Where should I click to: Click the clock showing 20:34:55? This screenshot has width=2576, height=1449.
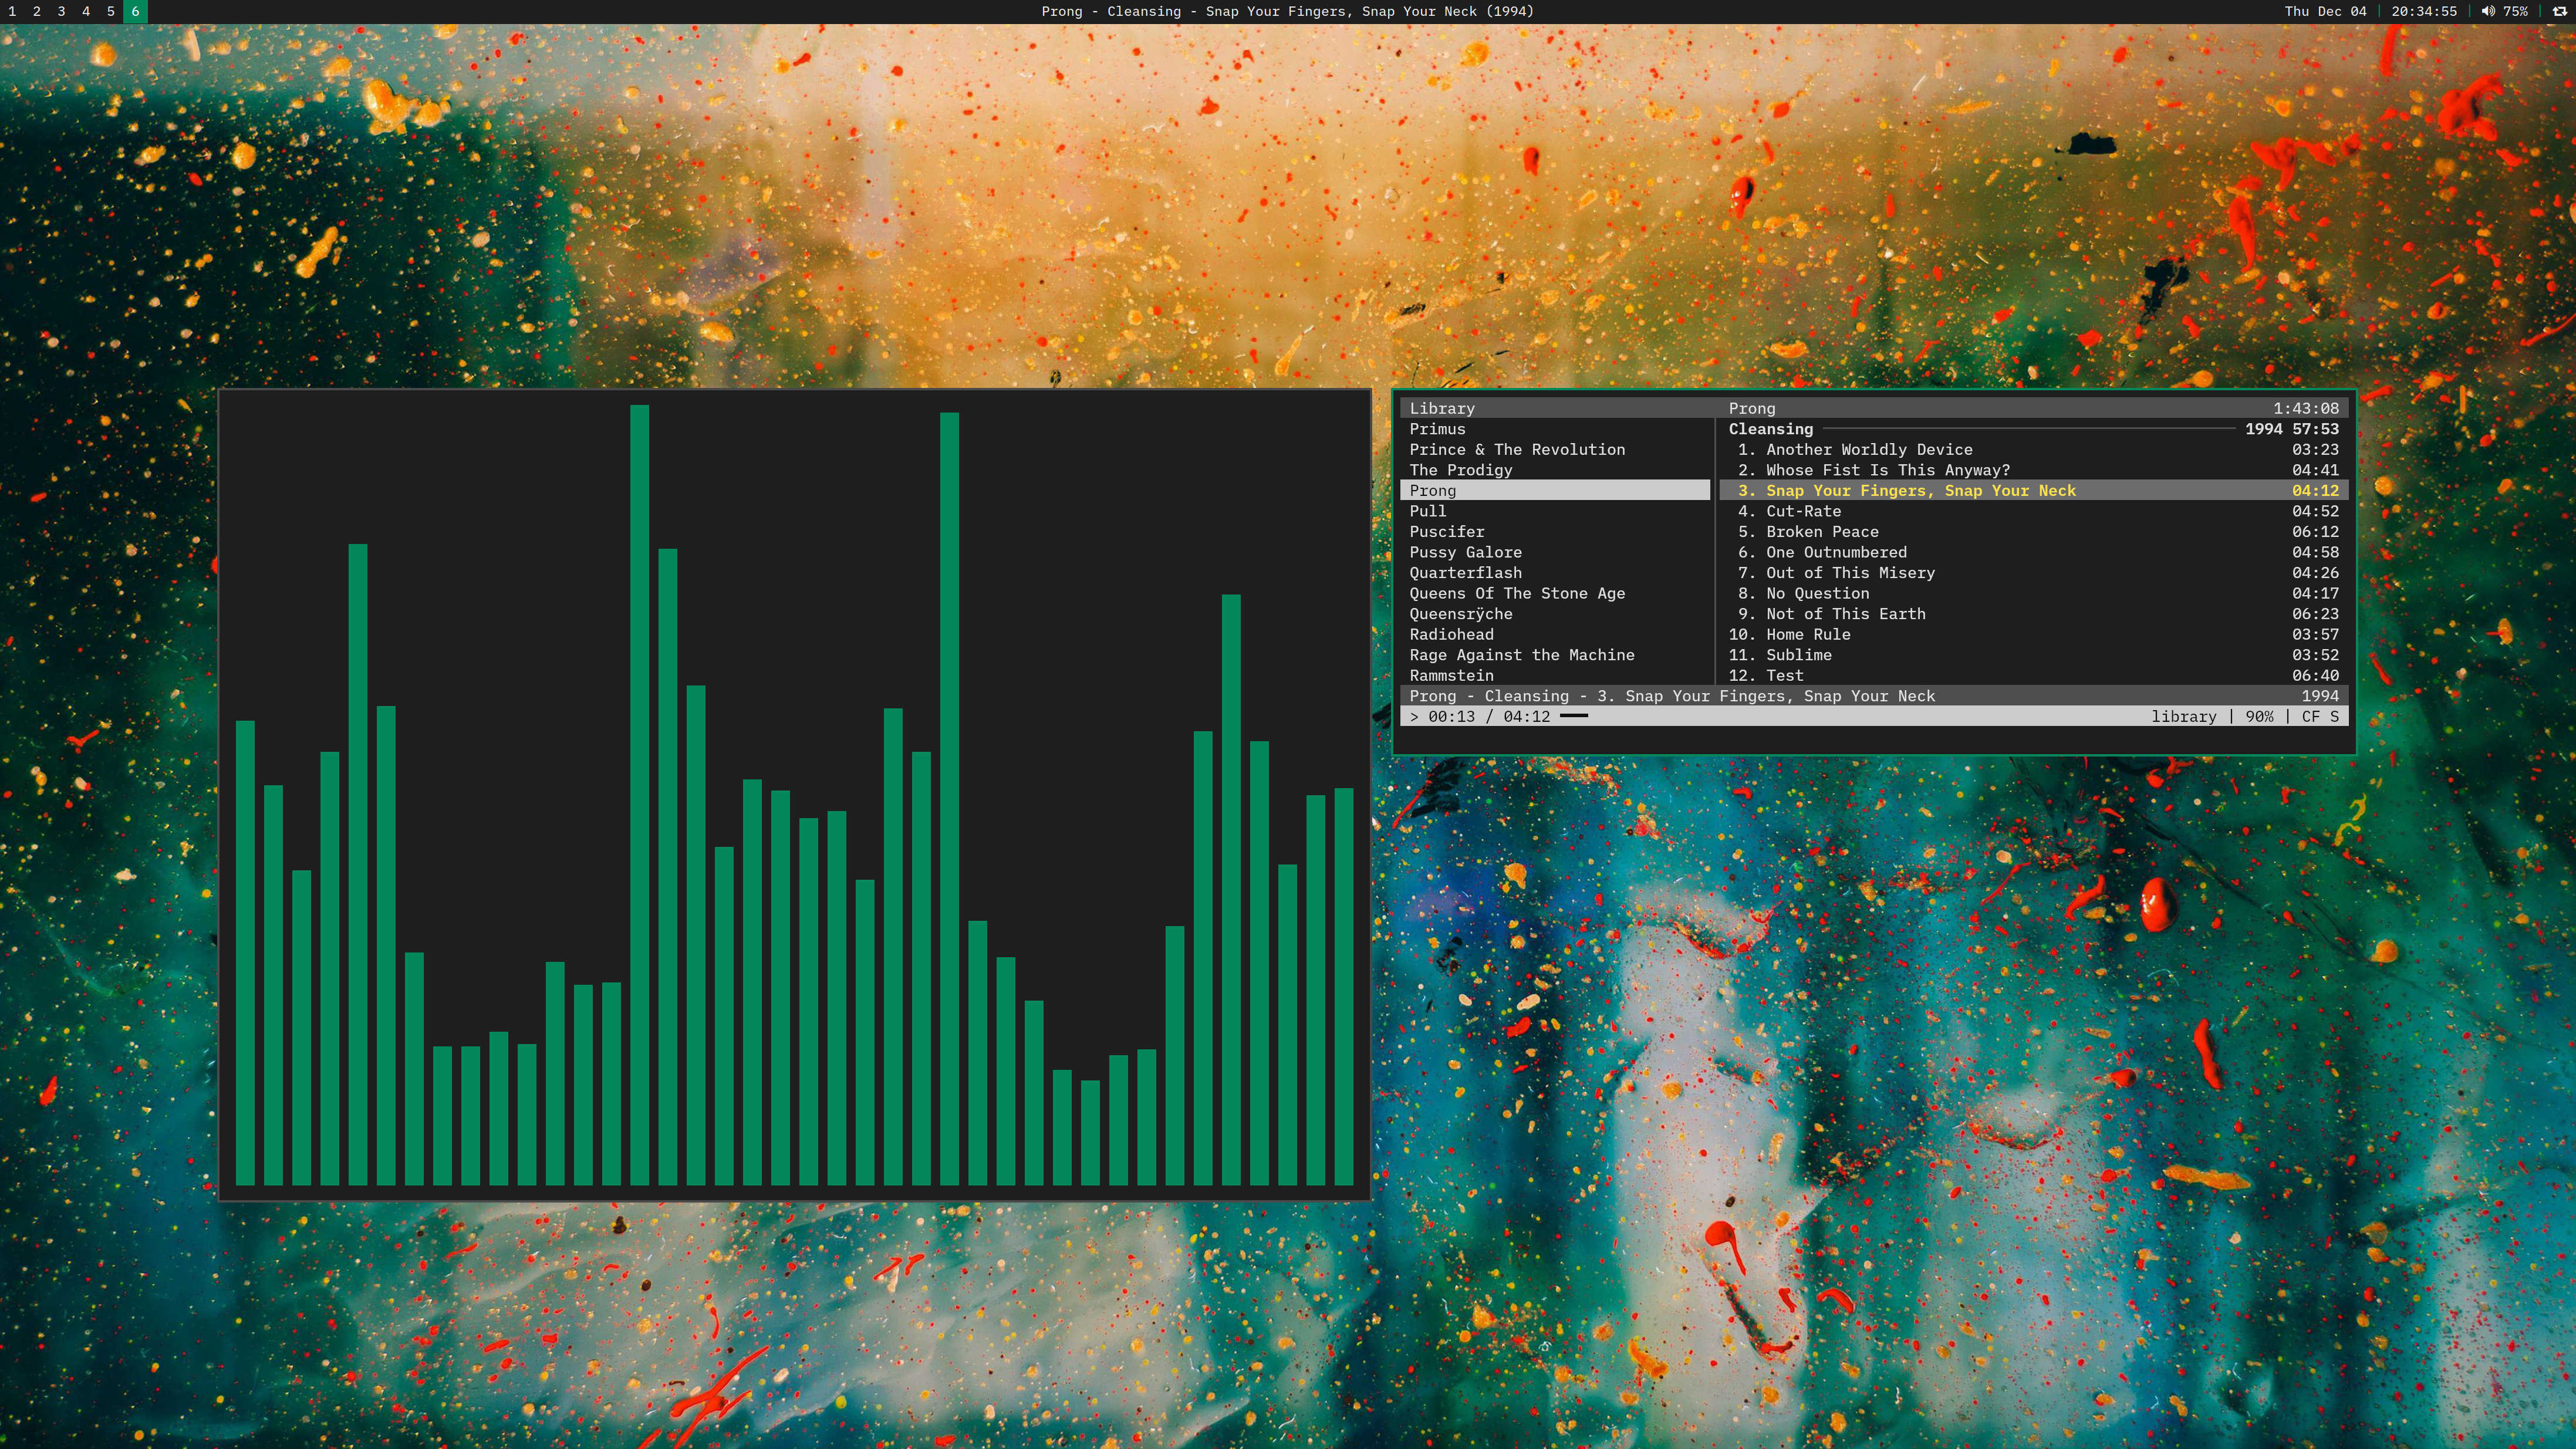coord(2423,11)
